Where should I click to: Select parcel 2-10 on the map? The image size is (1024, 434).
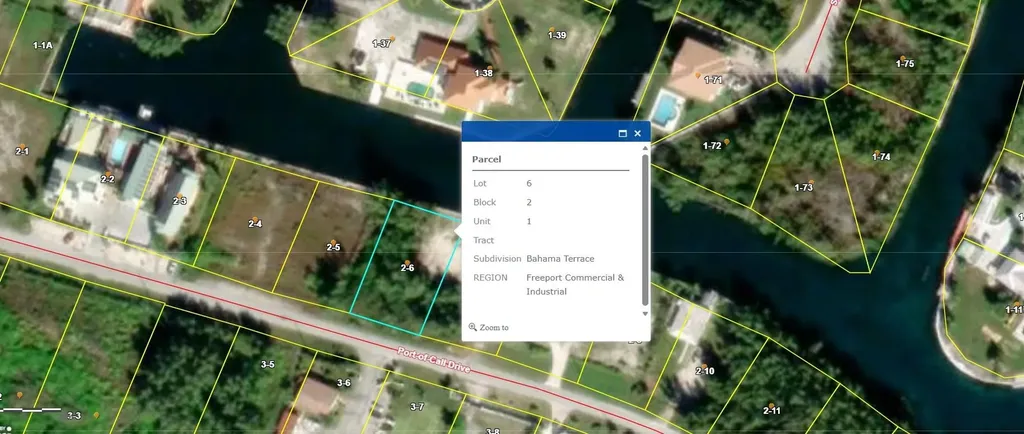pyautogui.click(x=704, y=371)
